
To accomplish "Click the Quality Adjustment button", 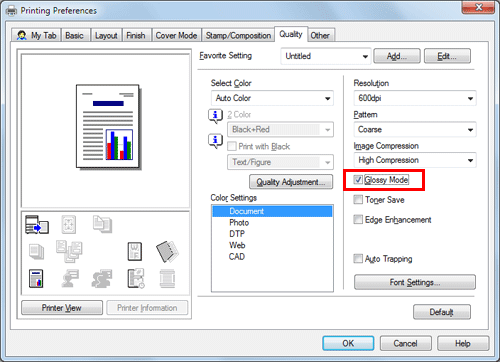I will (291, 182).
